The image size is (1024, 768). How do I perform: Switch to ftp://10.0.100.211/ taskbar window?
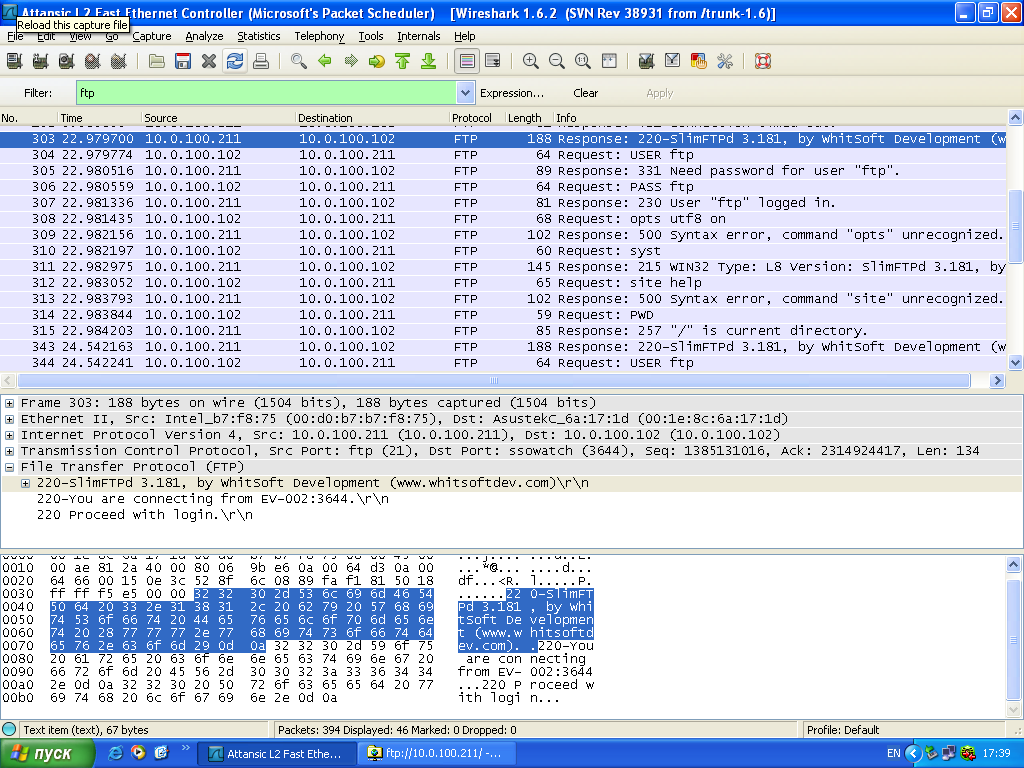point(437,754)
